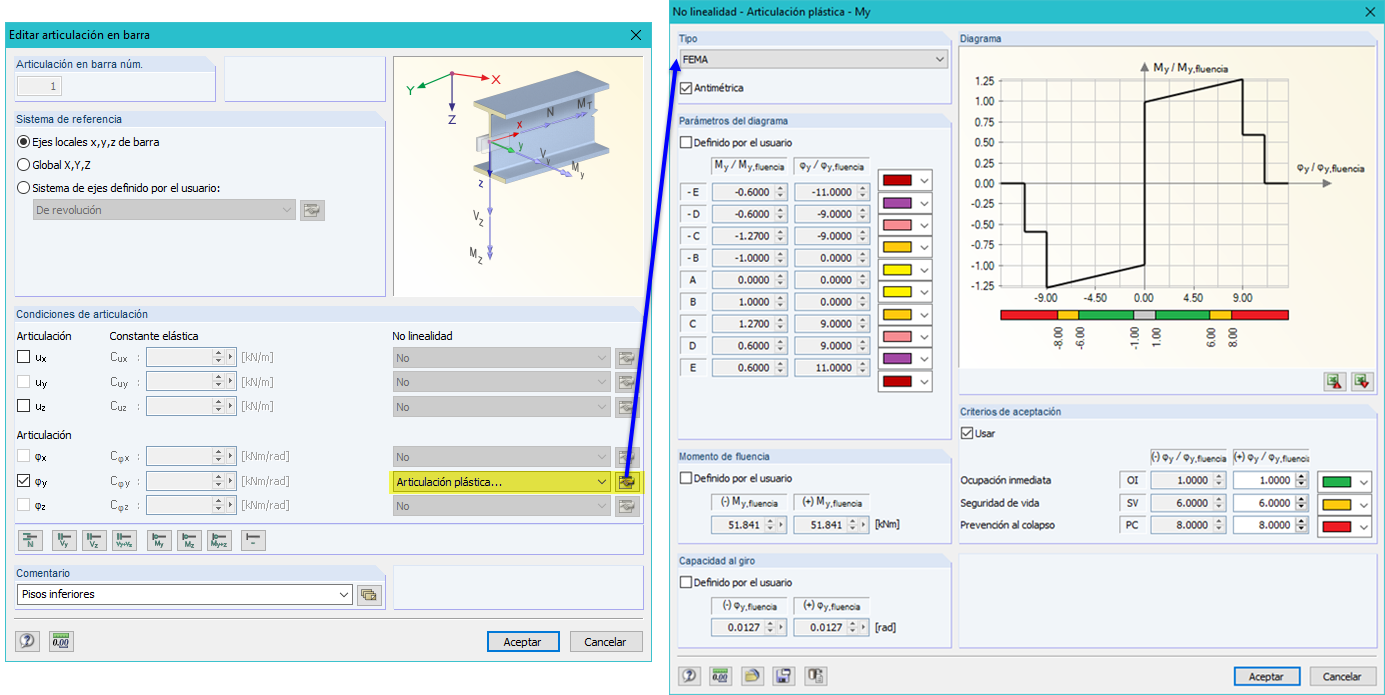Open the Ocupación inmediata color dropdown
This screenshot has width=1385, height=695.
click(x=1363, y=481)
